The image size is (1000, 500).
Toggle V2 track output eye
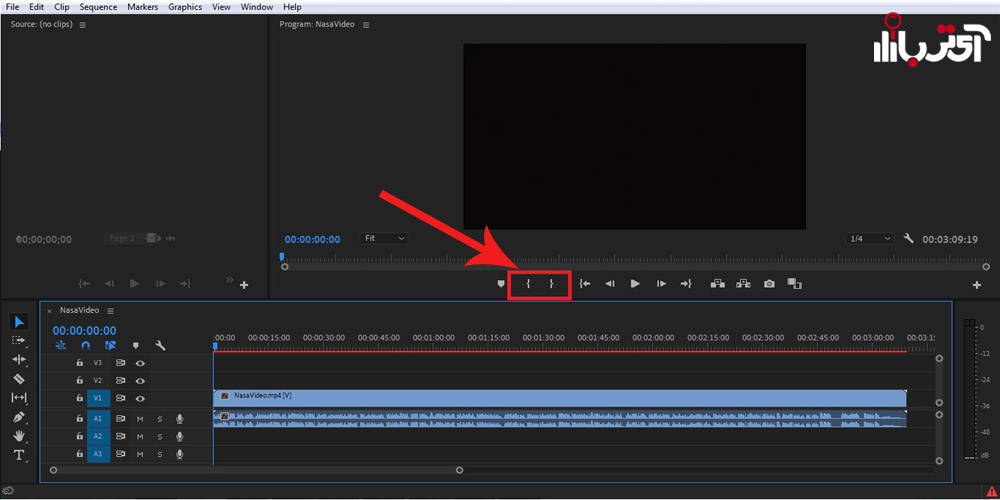coord(140,381)
